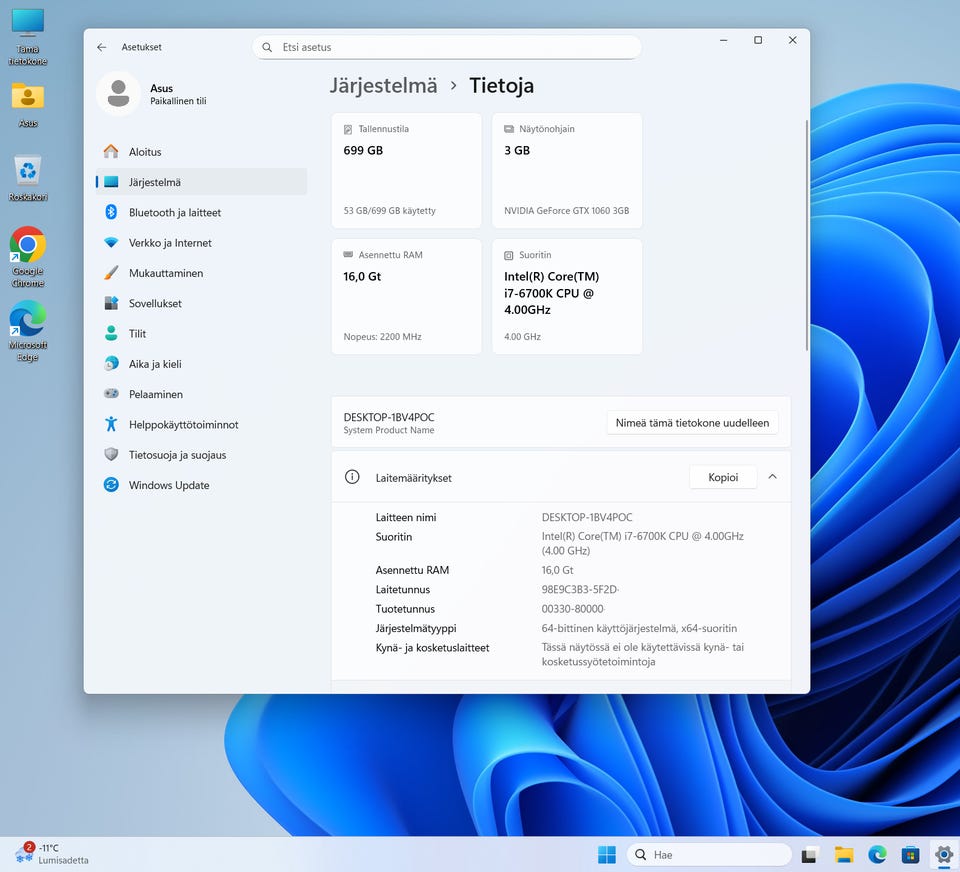The height and width of the screenshot is (872, 960).
Task: Click Järjestelmä breadcrumb link
Action: [x=383, y=86]
